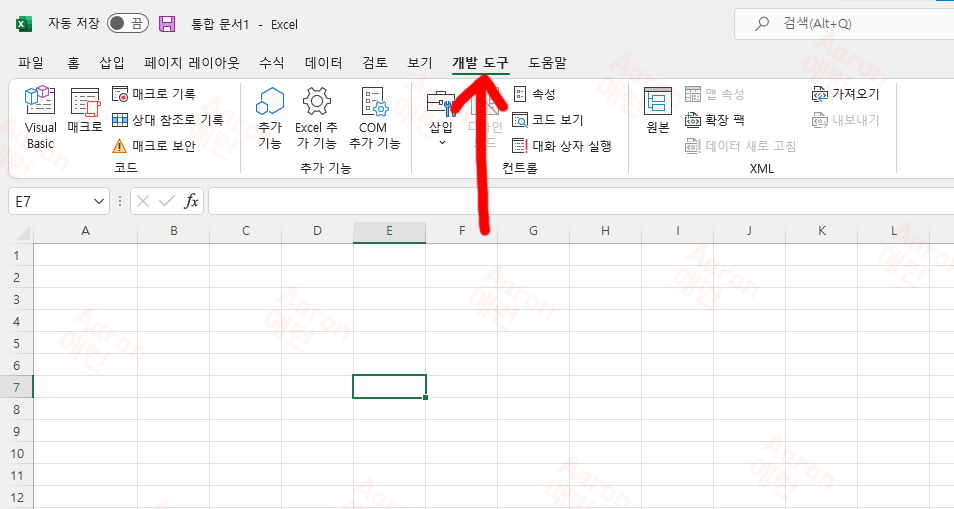Open XML 원본 (Source) pane
The height and width of the screenshot is (509, 954).
(x=658, y=111)
